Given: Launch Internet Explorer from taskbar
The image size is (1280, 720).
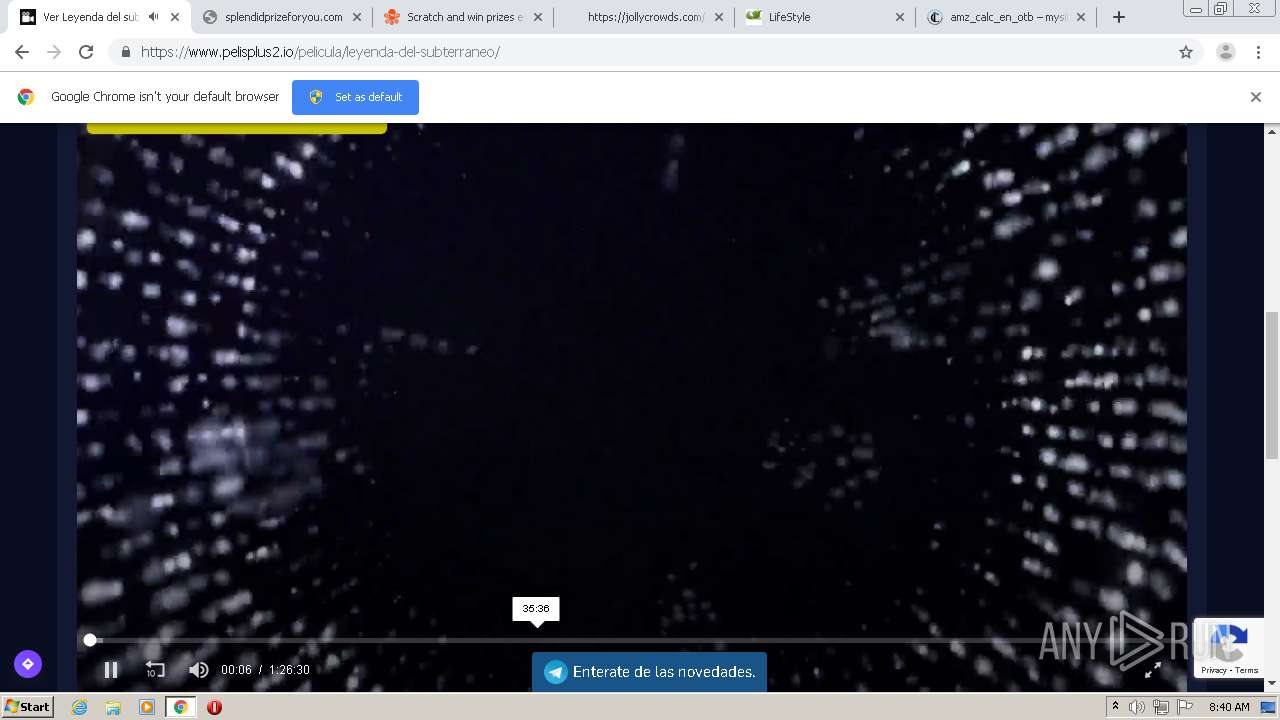Looking at the screenshot, I should (79, 707).
